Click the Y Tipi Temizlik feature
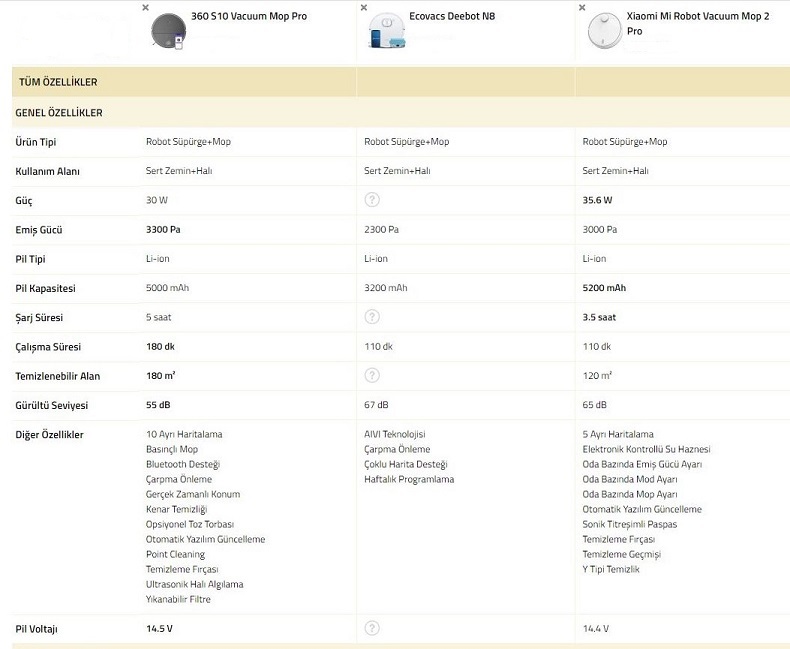790x649 pixels. pyautogui.click(x=611, y=569)
